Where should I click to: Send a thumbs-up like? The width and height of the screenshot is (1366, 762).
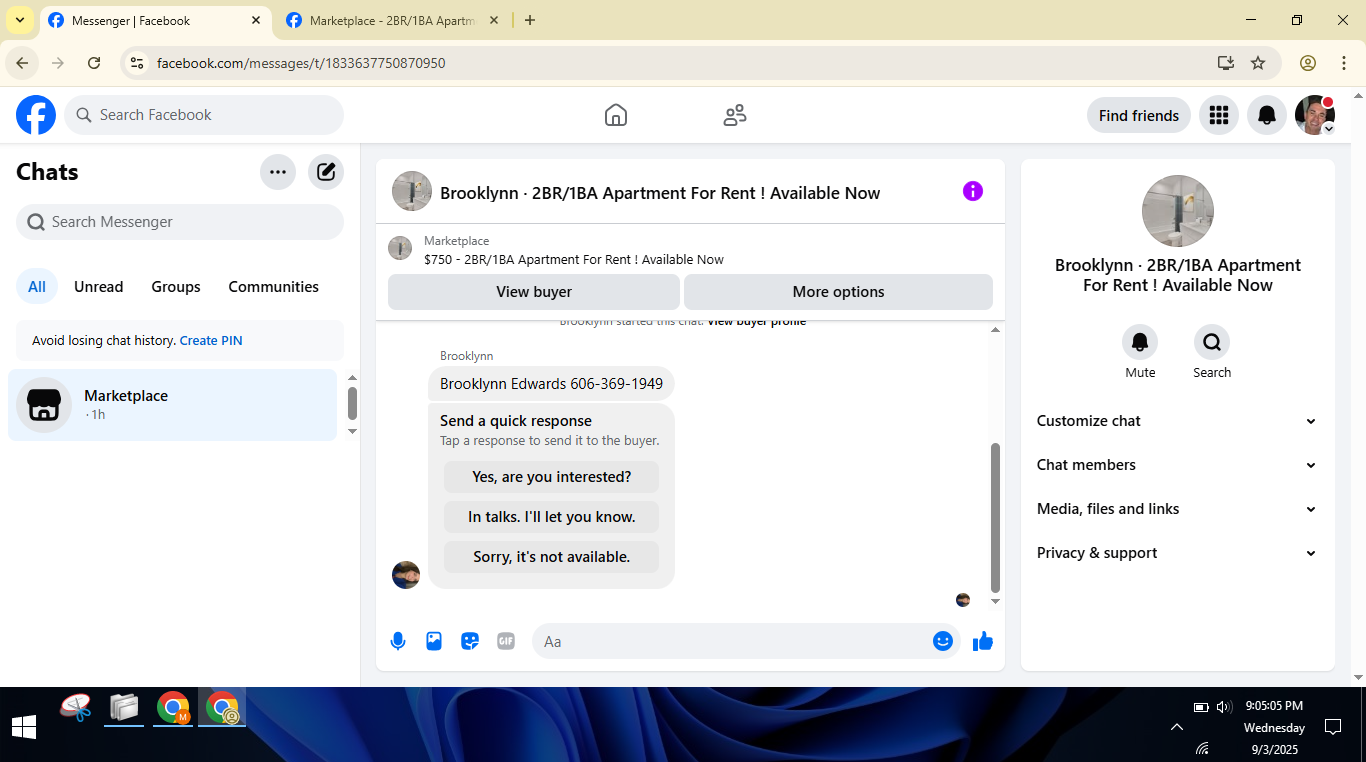[983, 641]
